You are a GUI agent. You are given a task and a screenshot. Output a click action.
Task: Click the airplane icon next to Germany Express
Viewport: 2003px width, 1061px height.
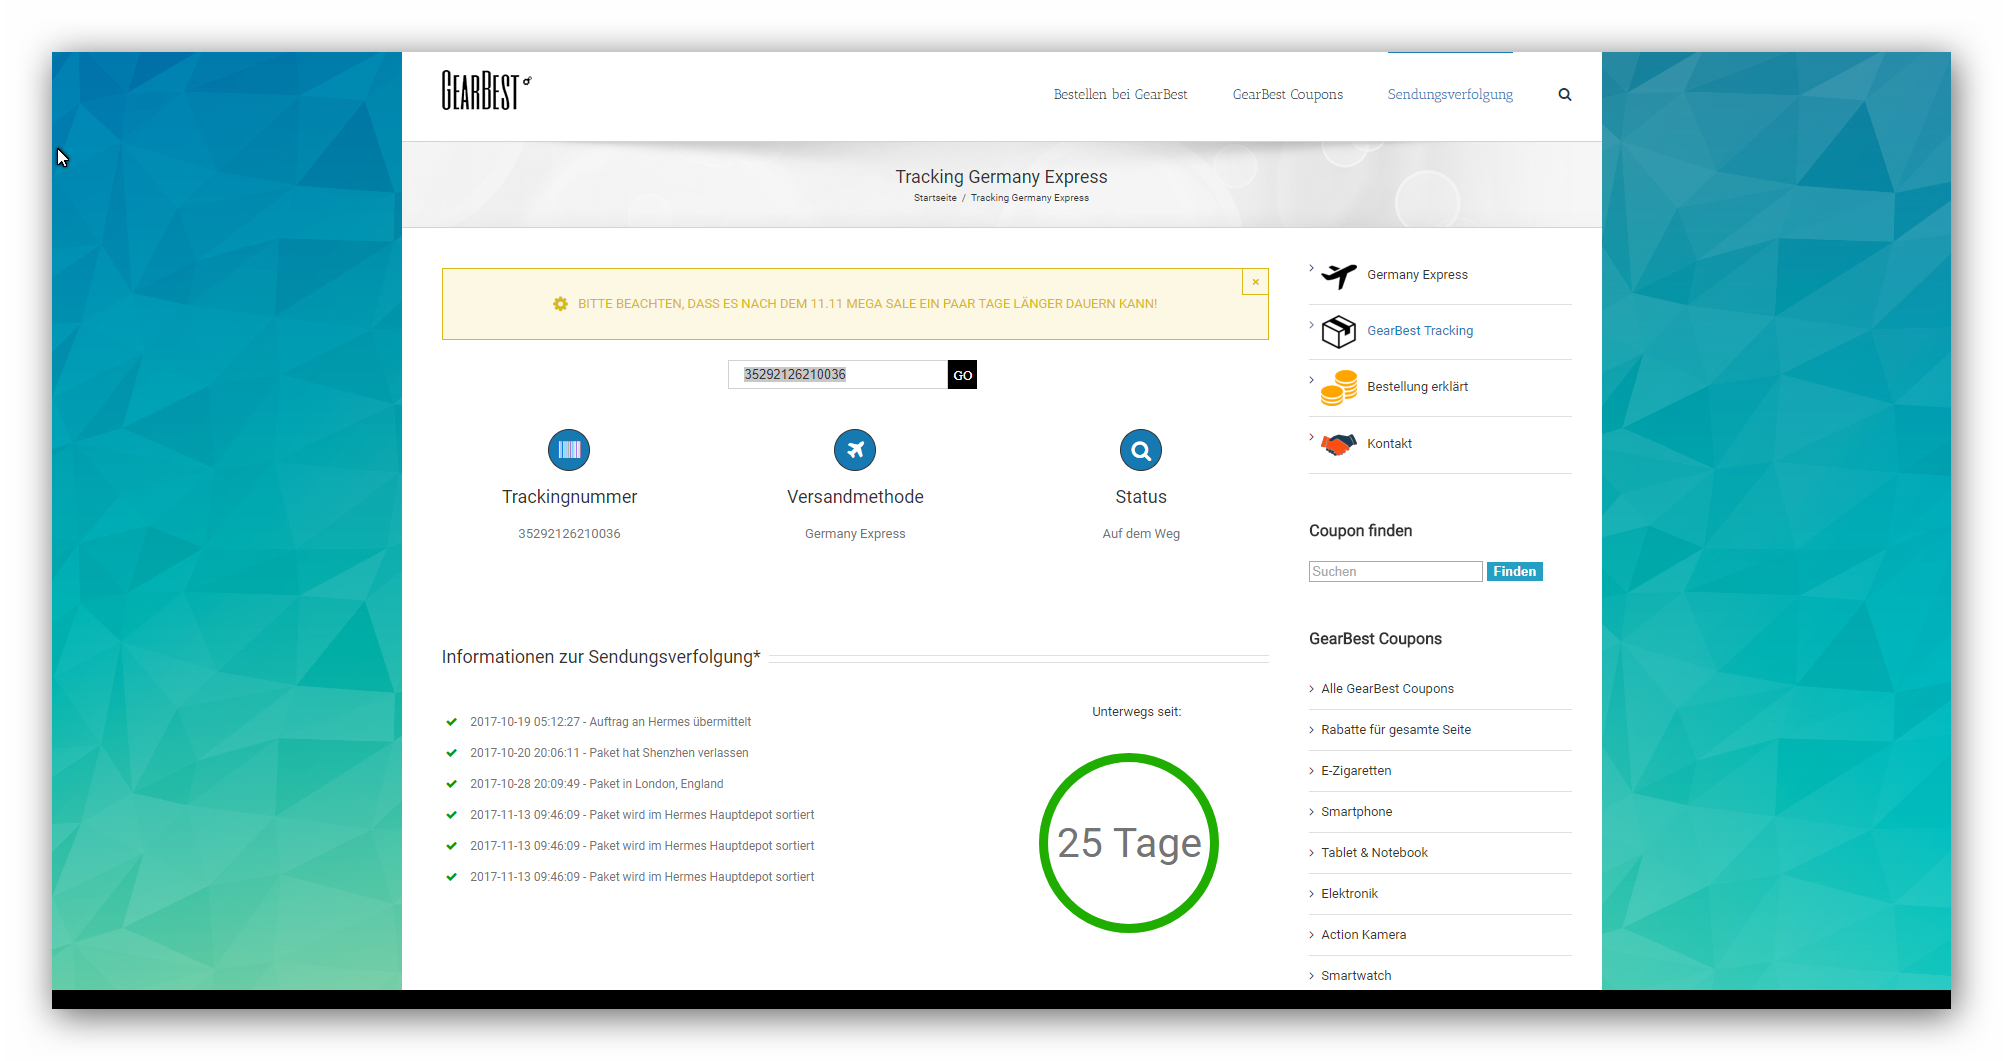point(1339,275)
